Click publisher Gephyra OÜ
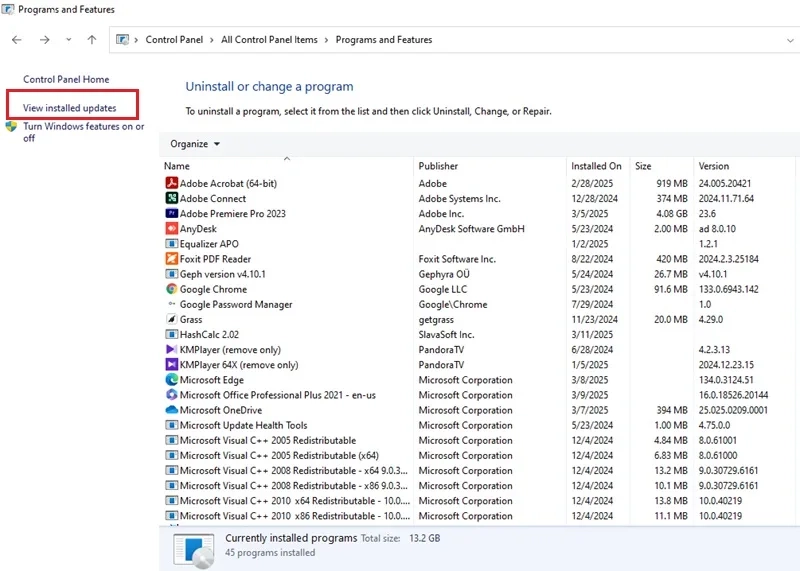Screen dimensions: 800x571 click(444, 274)
